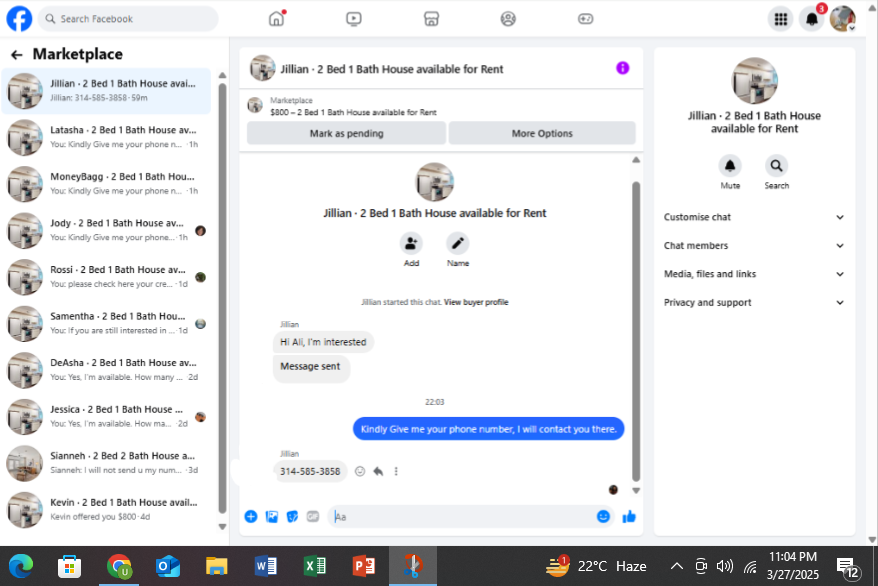Open the View buyer profile link
The image size is (878, 586).
(476, 302)
